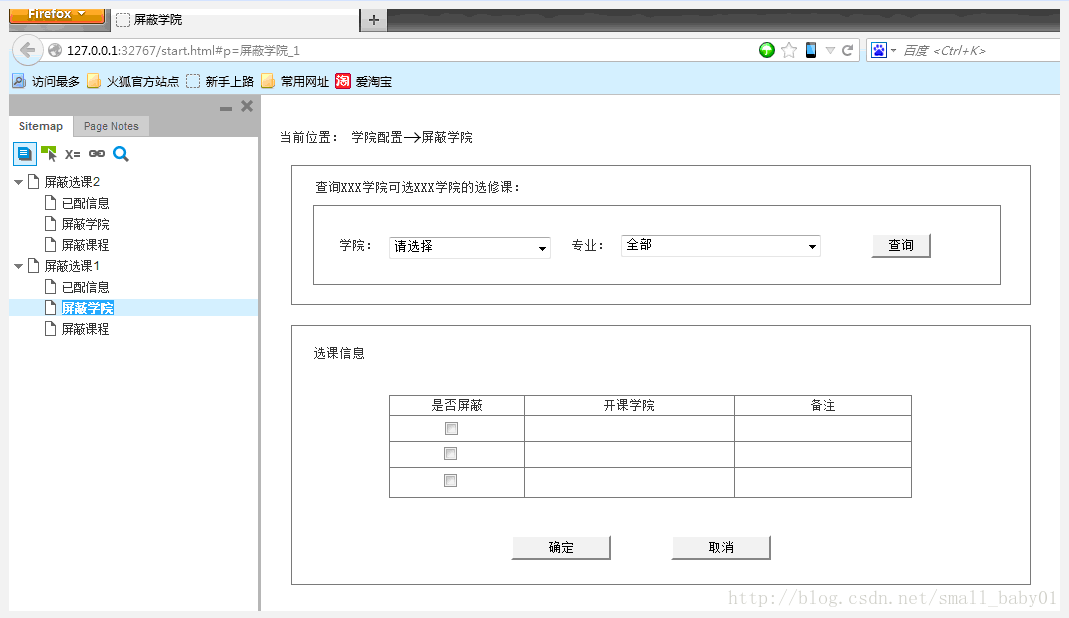Screen dimensions: 1069x618
Task: Select the 屏蔽学院 browser tab
Action: click(x=235, y=20)
